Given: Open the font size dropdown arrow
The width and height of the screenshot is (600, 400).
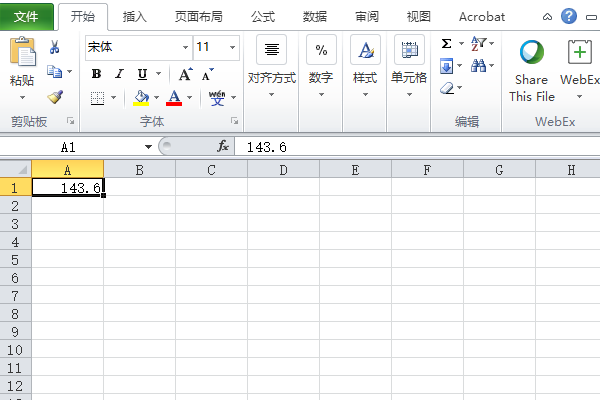Looking at the screenshot, I should tap(232, 47).
